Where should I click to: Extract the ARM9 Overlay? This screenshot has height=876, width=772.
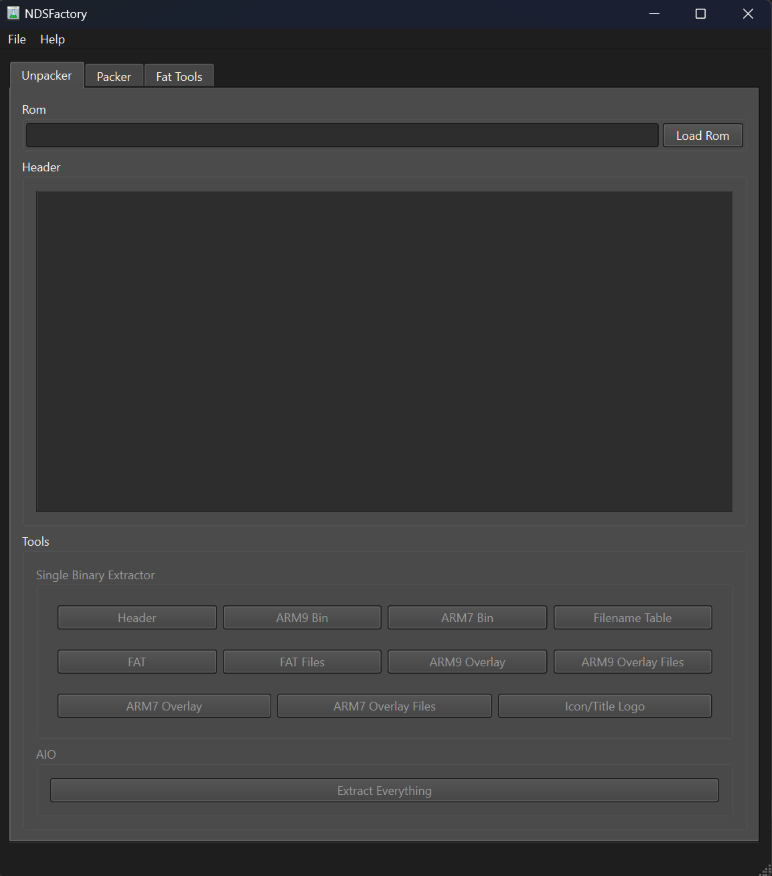pyautogui.click(x=467, y=662)
